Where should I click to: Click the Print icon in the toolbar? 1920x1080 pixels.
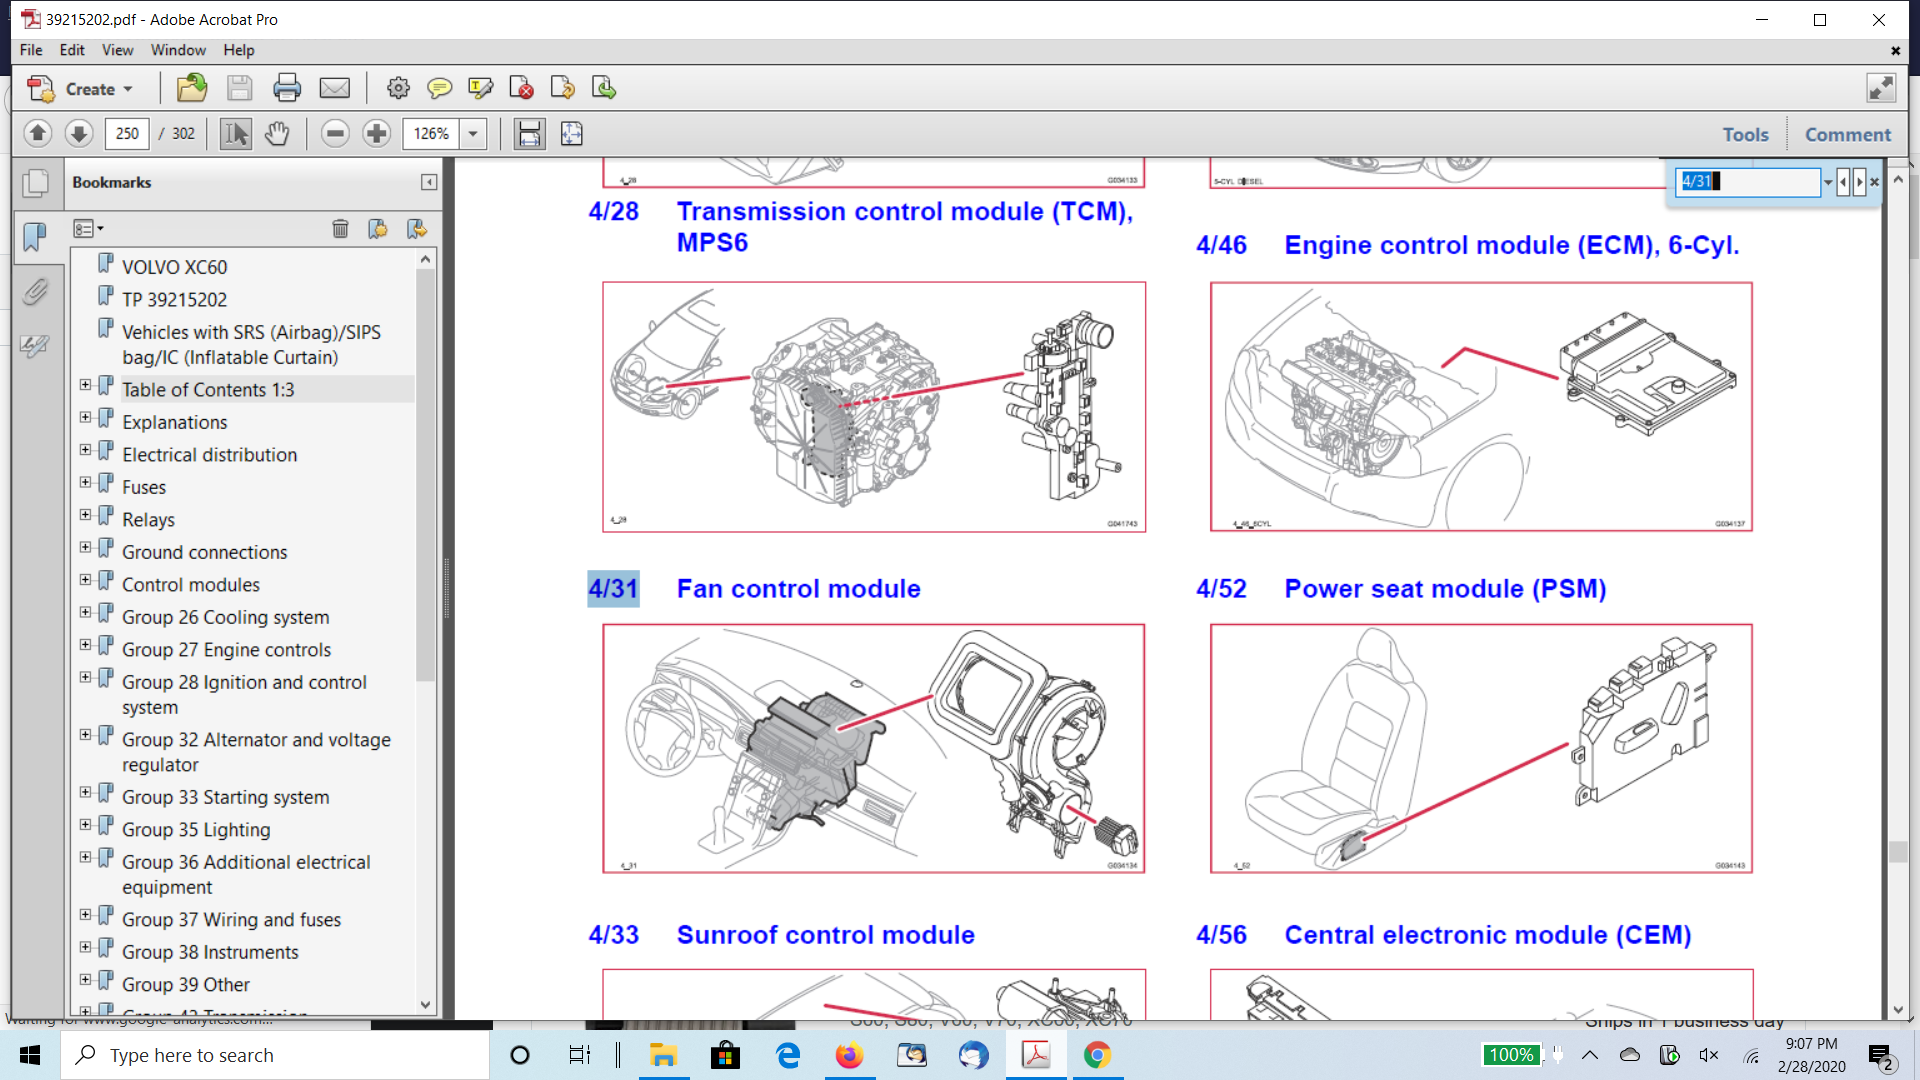287,89
